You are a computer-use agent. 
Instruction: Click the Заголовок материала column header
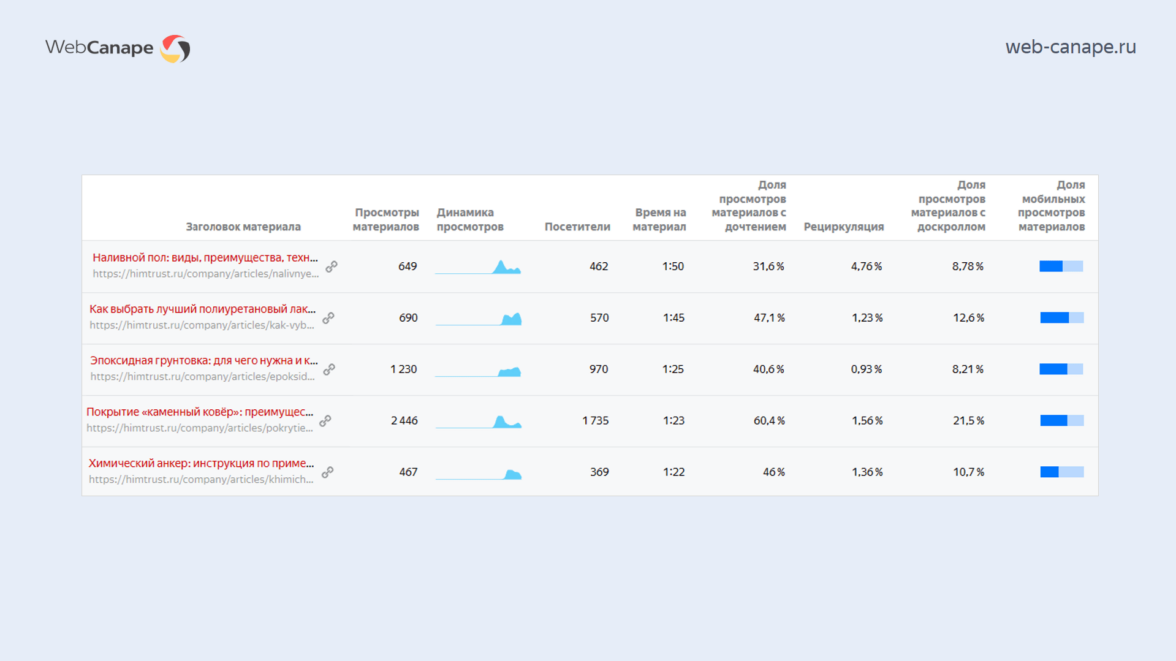pos(243,227)
